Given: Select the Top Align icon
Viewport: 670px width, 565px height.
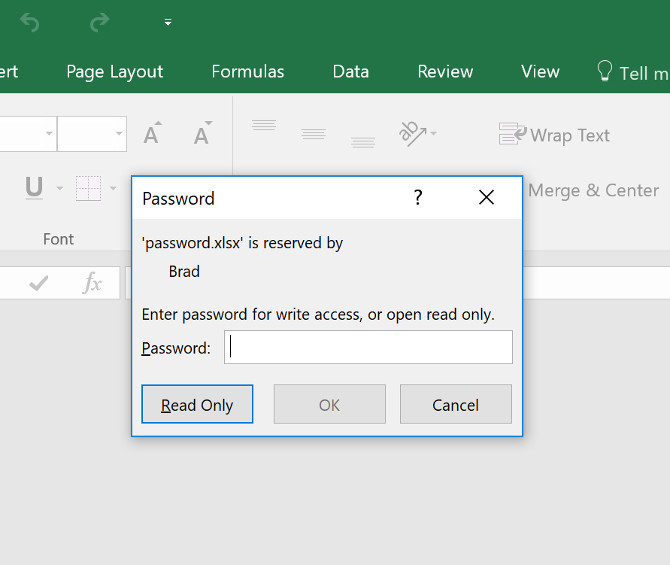Looking at the screenshot, I should pyautogui.click(x=264, y=127).
